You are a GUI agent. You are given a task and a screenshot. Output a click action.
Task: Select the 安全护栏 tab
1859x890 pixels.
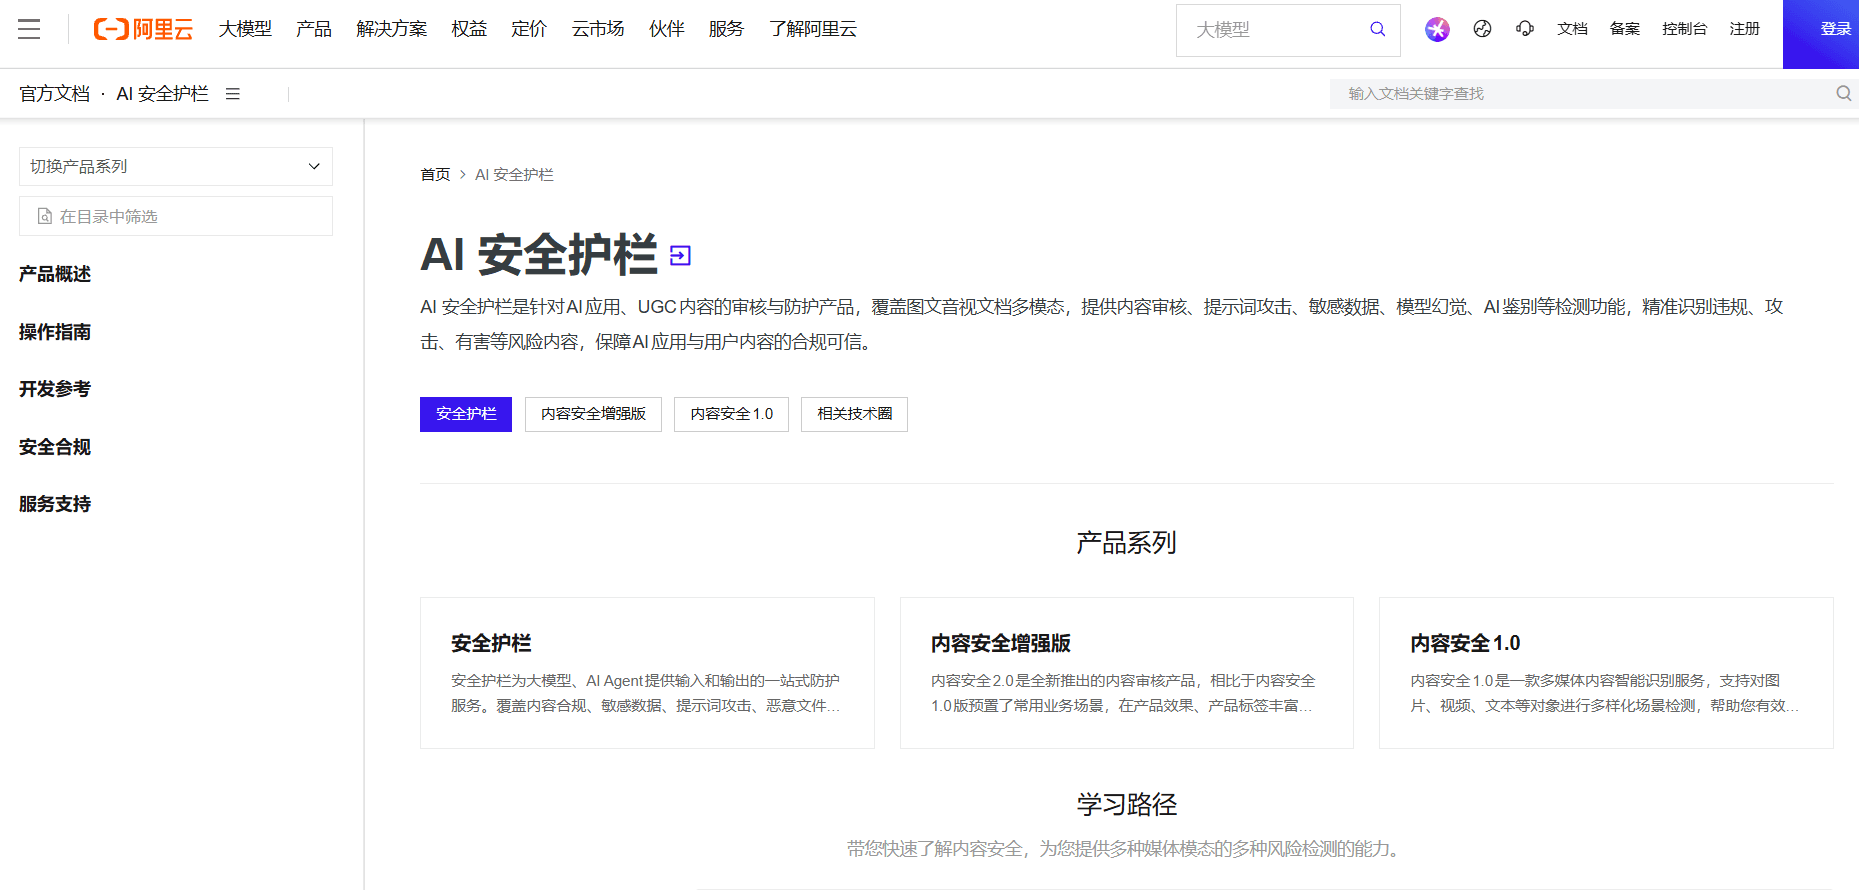466,414
